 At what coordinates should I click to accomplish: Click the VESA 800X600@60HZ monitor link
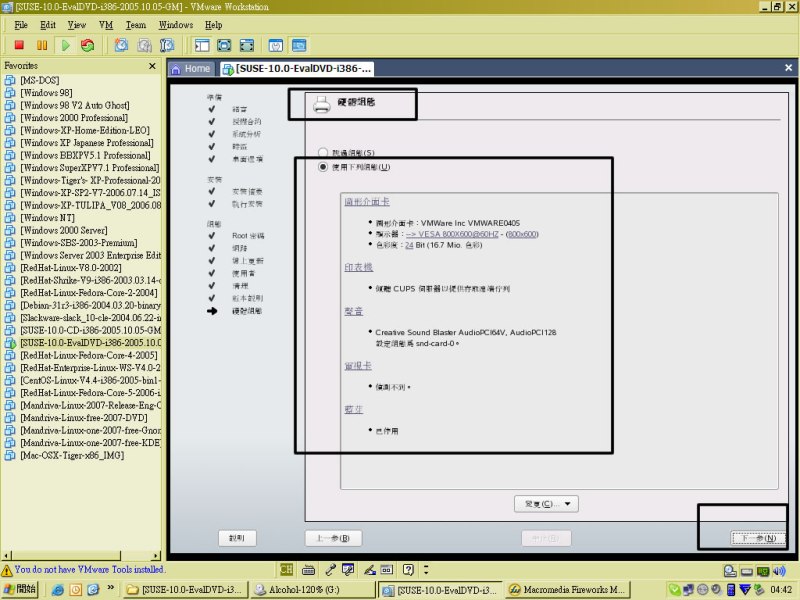click(452, 234)
